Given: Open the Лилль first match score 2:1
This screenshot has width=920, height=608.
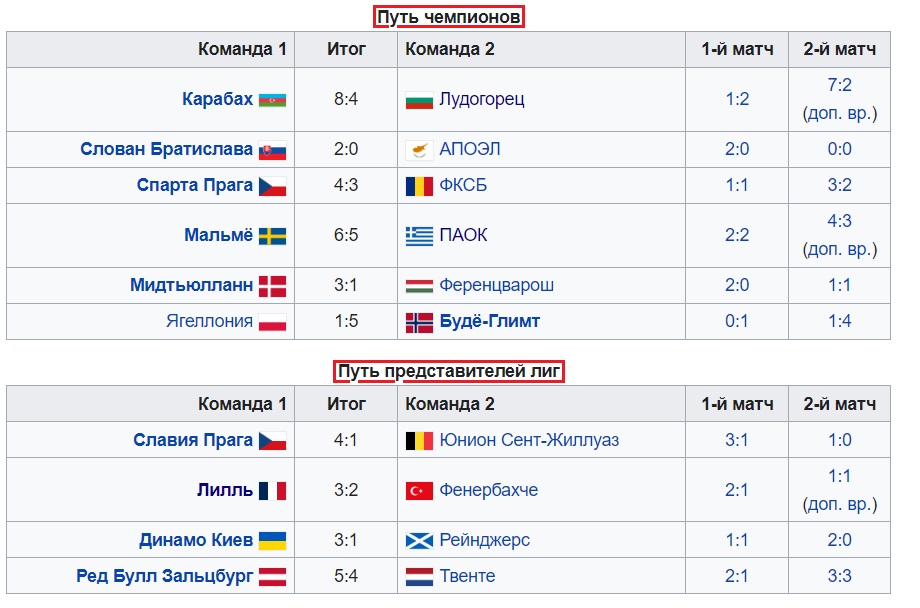Looking at the screenshot, I should 736,490.
